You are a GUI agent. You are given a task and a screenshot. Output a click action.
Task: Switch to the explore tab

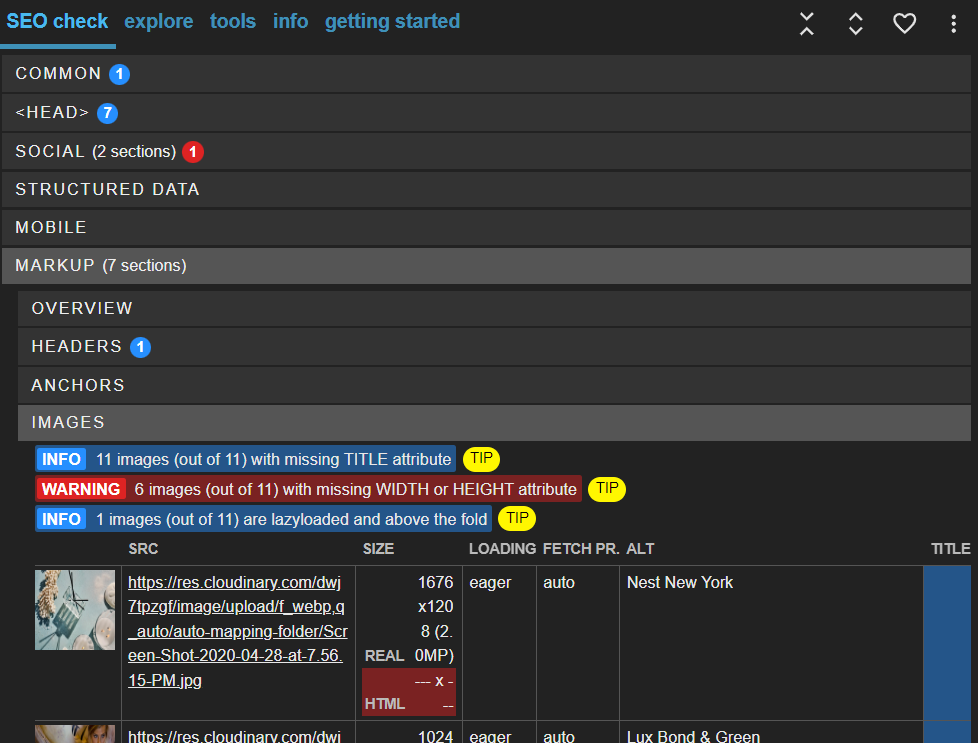tap(159, 22)
